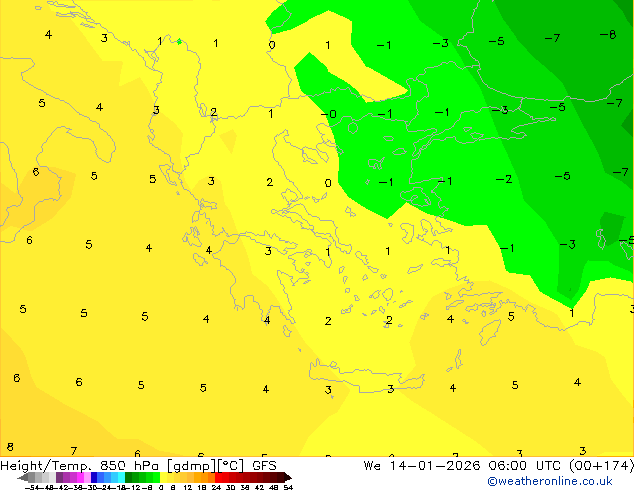This screenshot has height=490, width=634.
Task: Click the '-54' label under the color scale
Action: (33, 487)
